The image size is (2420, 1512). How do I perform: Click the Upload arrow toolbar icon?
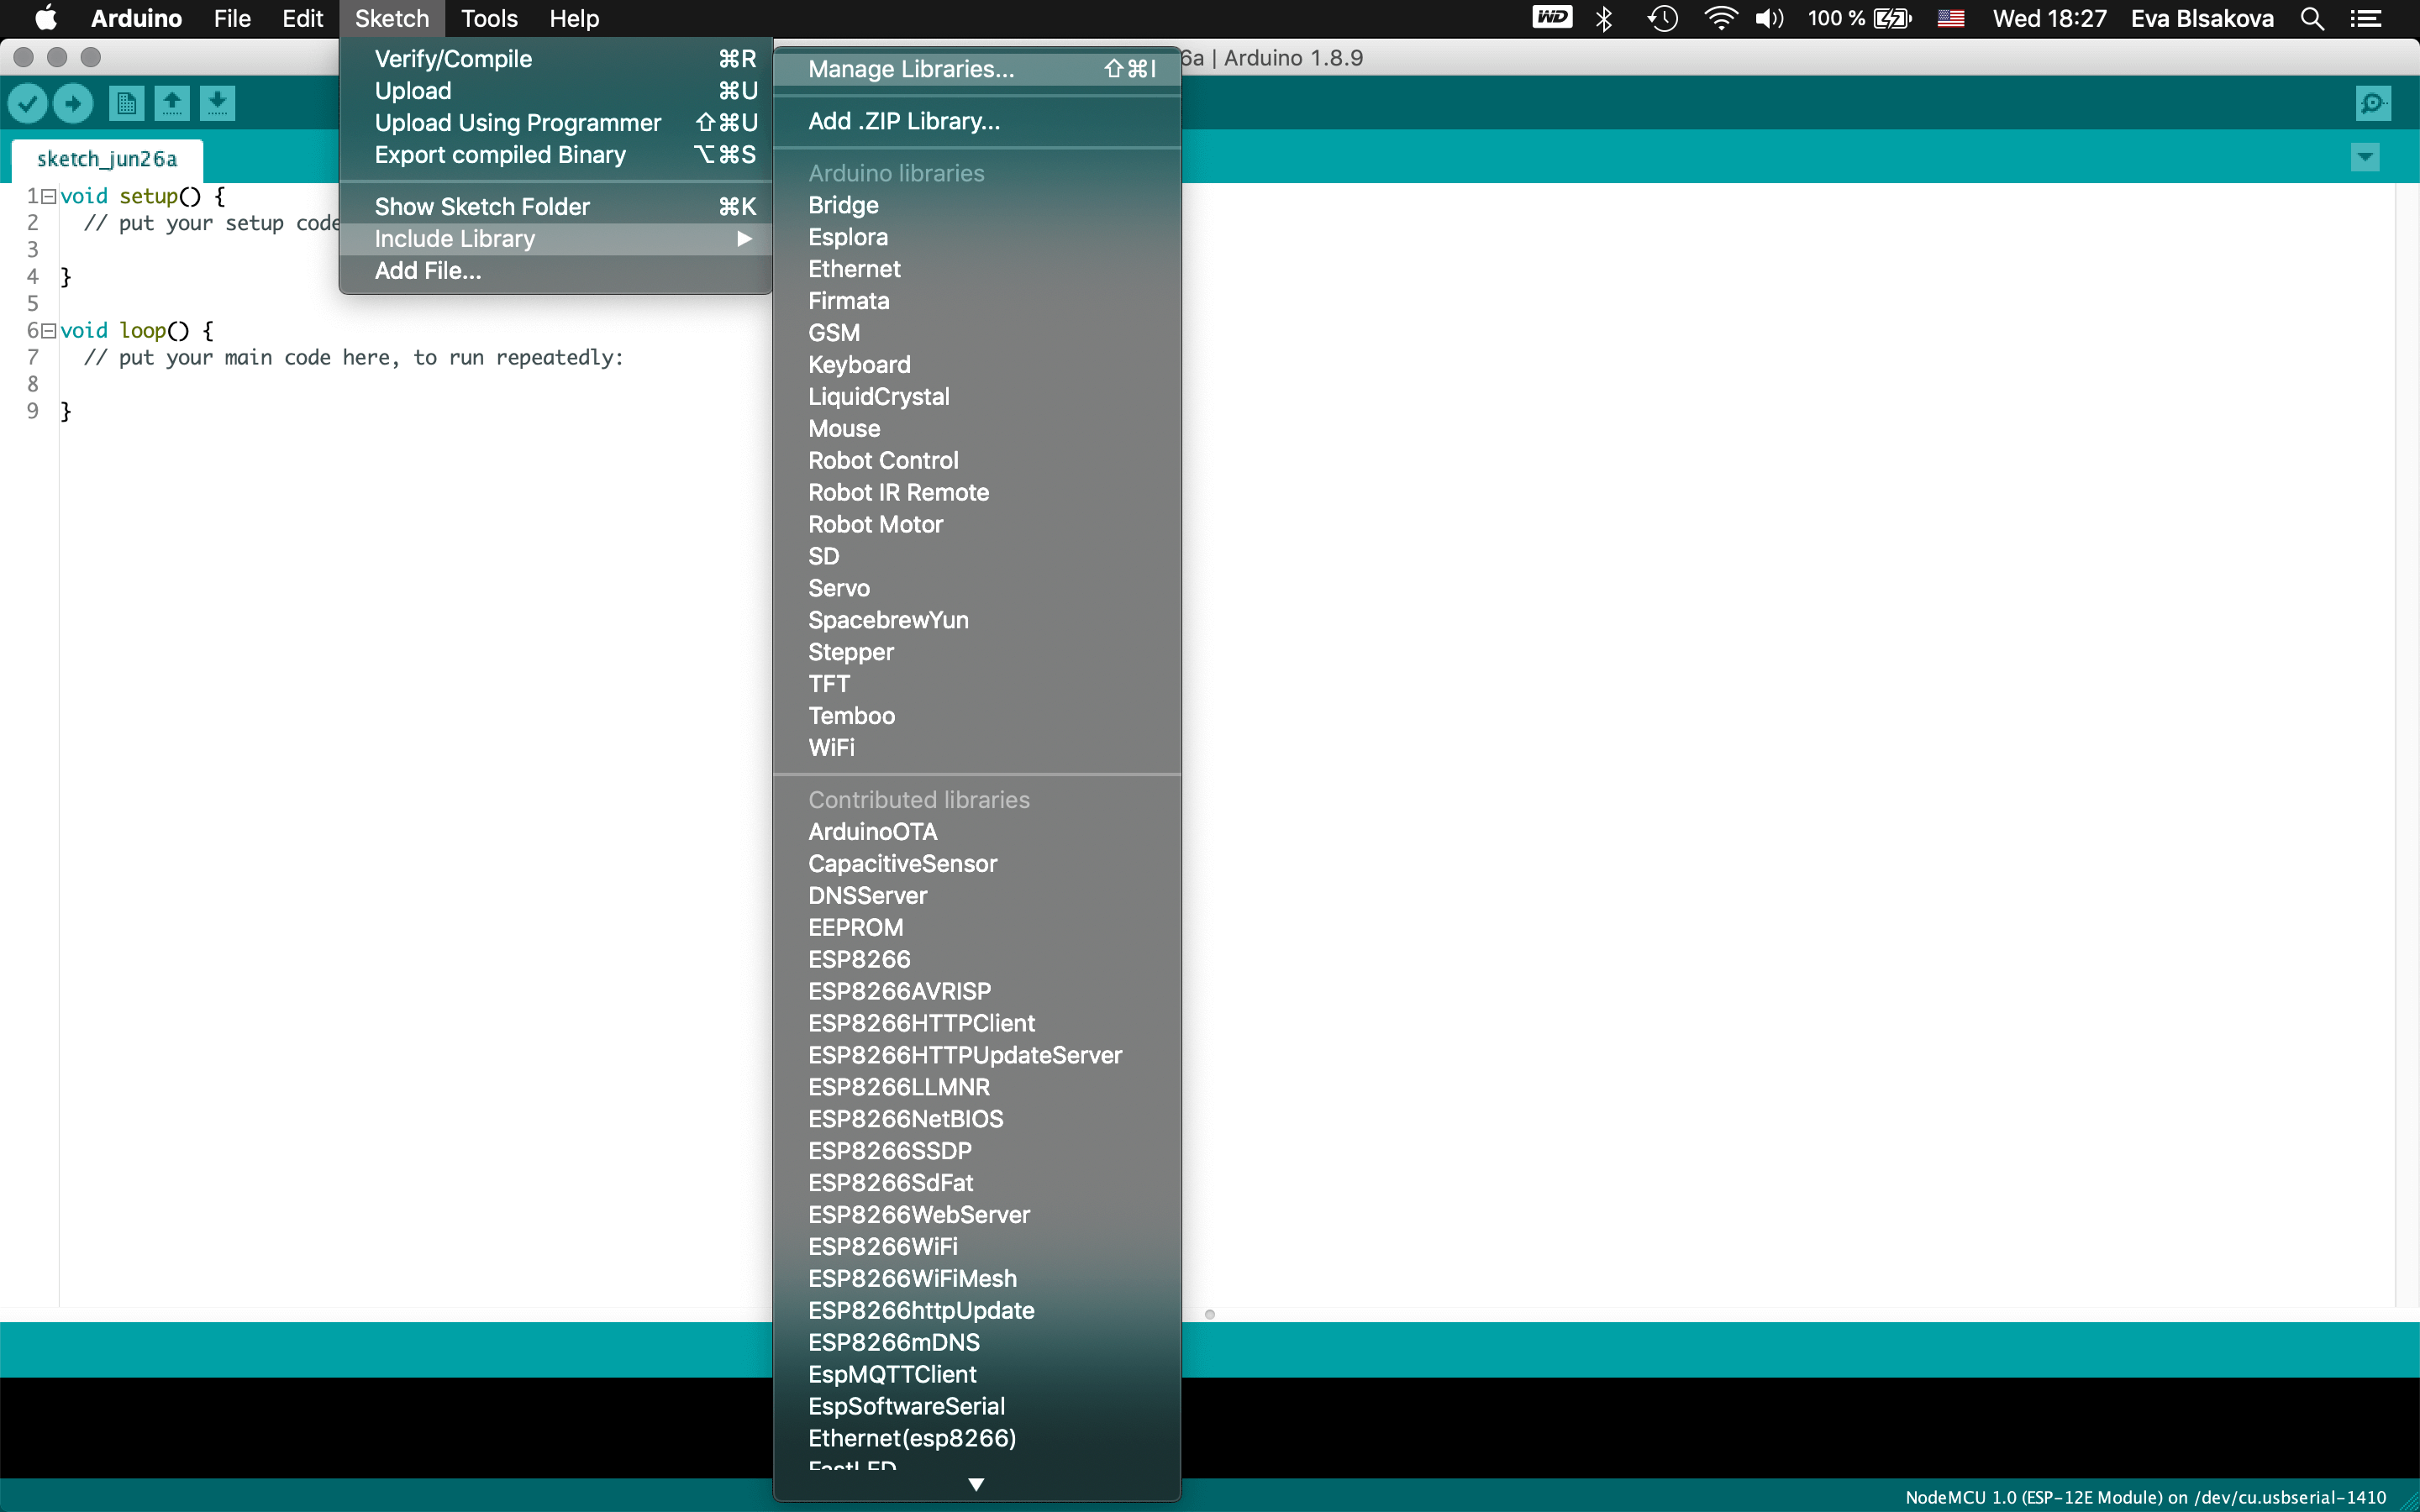point(73,103)
